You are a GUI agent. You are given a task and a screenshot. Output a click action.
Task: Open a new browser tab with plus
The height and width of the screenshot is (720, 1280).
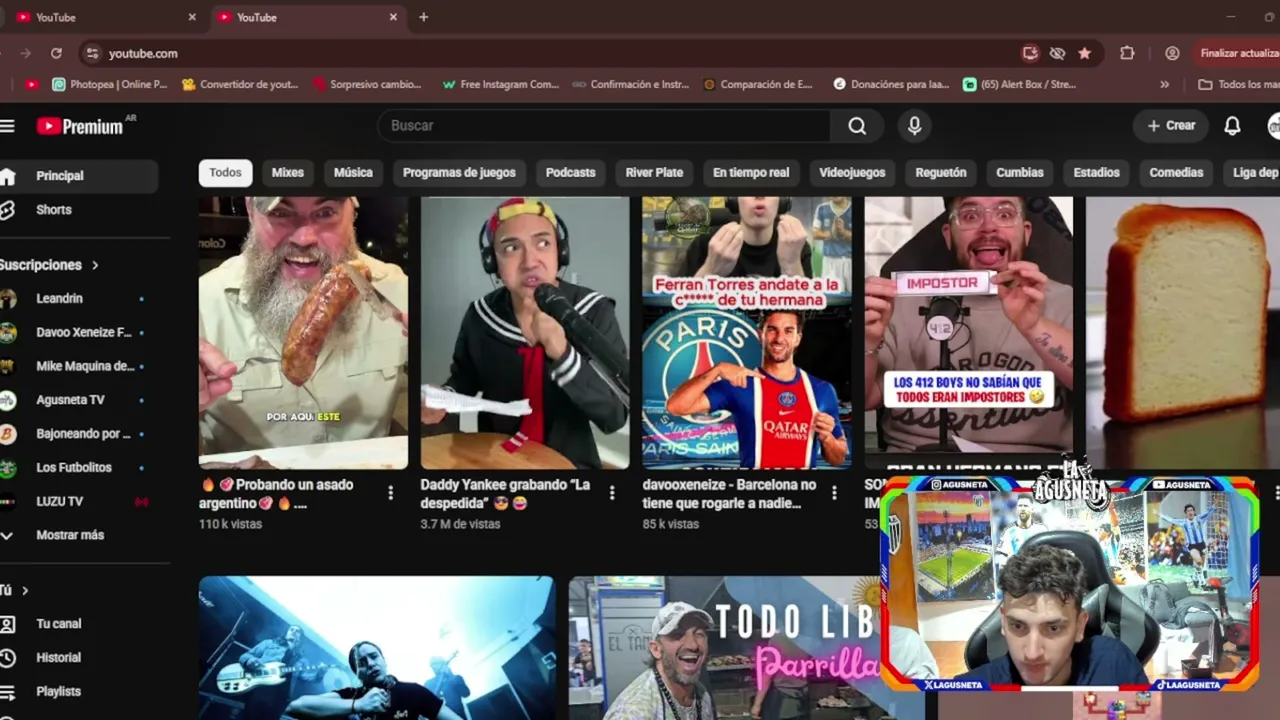tap(423, 17)
